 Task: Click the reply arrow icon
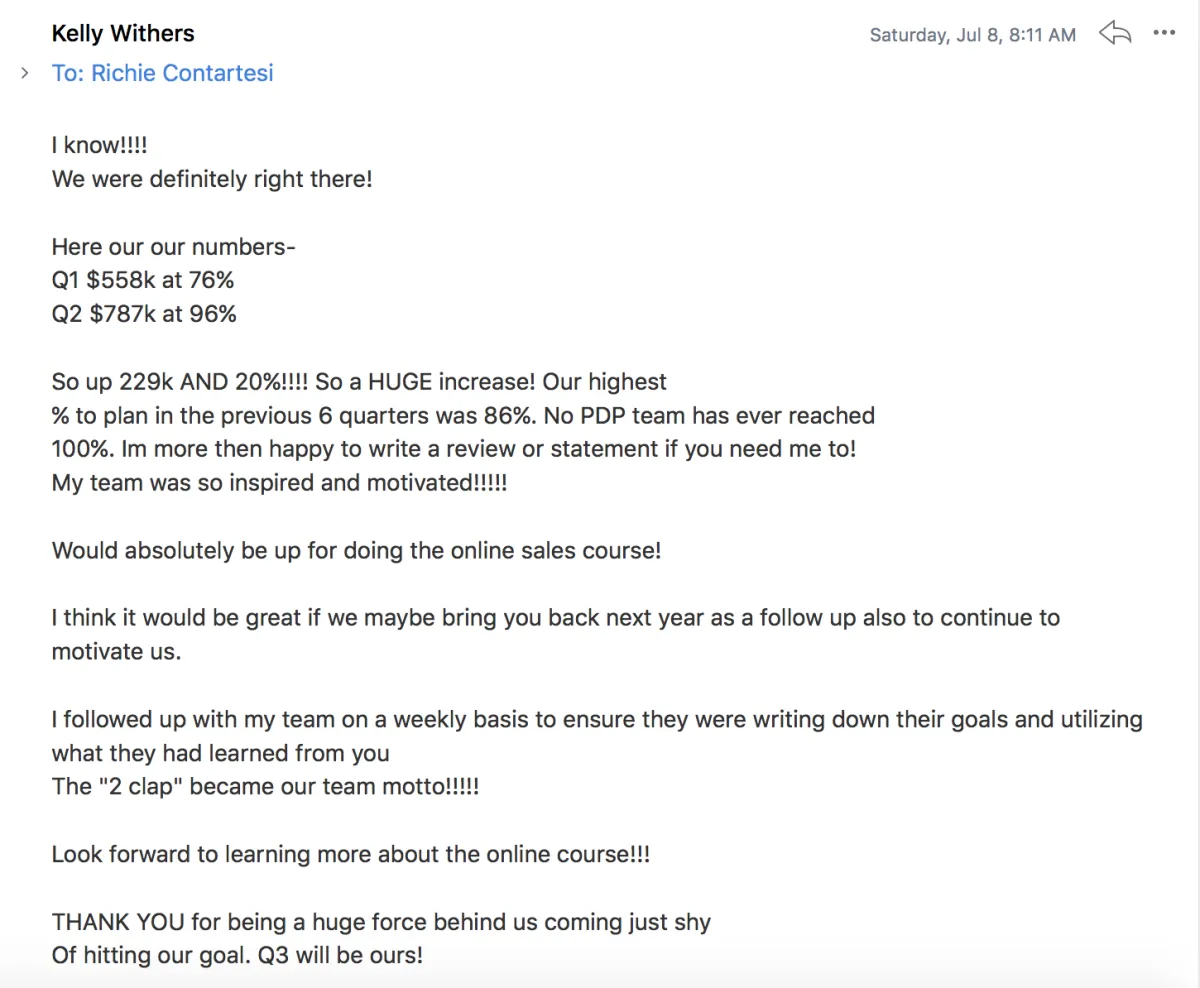point(1114,33)
